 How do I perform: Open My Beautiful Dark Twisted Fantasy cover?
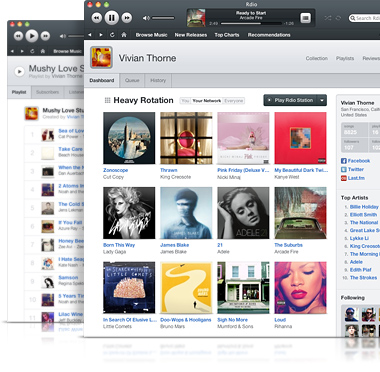tap(300, 138)
